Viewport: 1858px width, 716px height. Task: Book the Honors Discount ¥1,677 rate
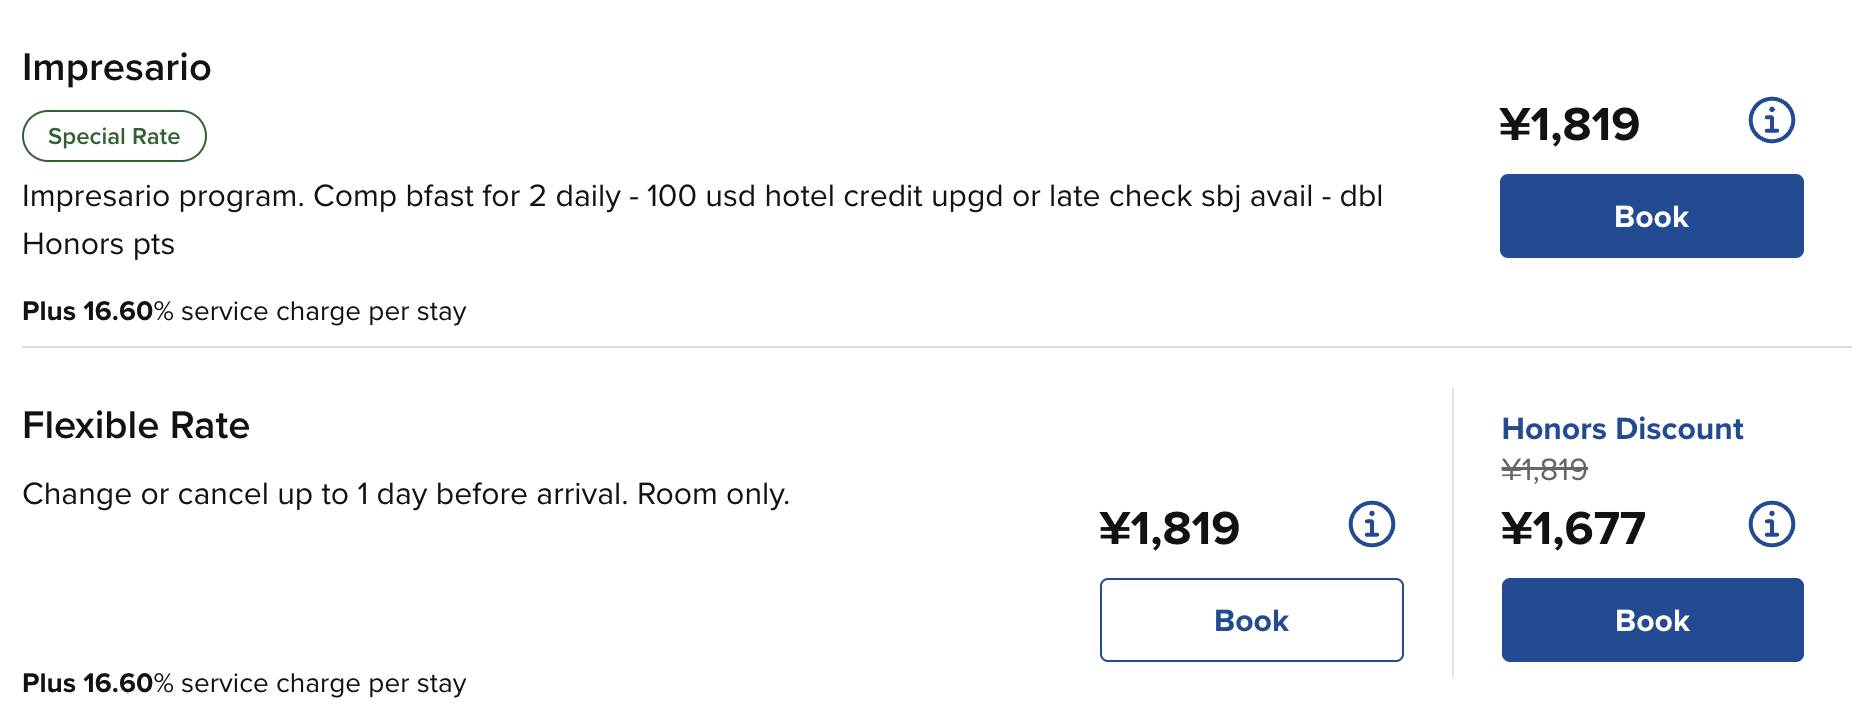pyautogui.click(x=1652, y=620)
